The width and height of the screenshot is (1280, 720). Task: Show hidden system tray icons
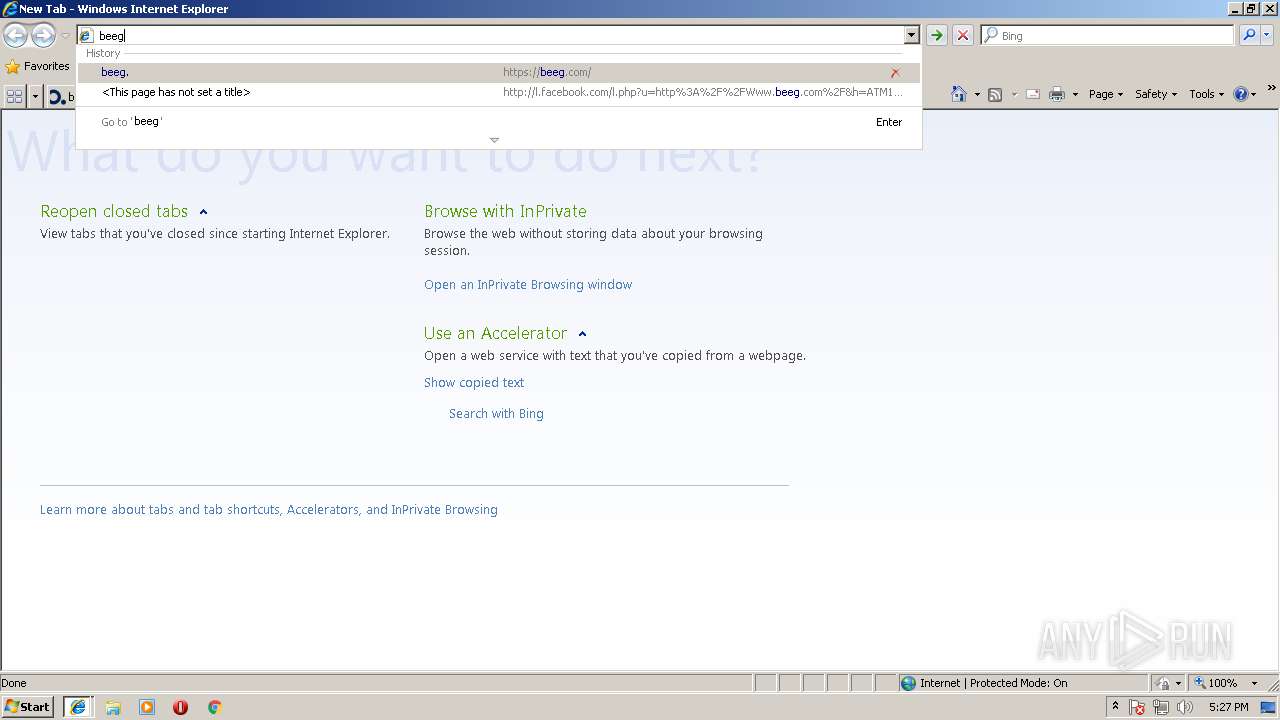point(1116,707)
